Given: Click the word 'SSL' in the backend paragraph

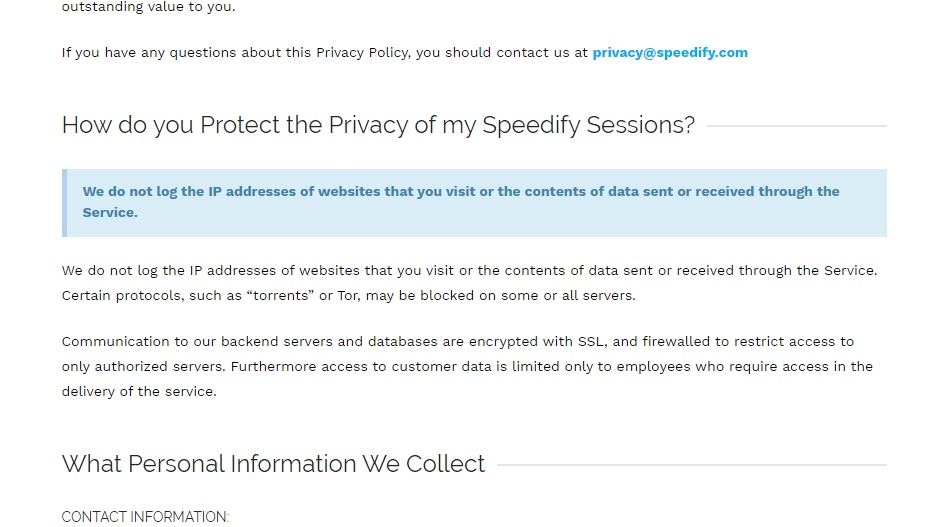Looking at the screenshot, I should (592, 342).
